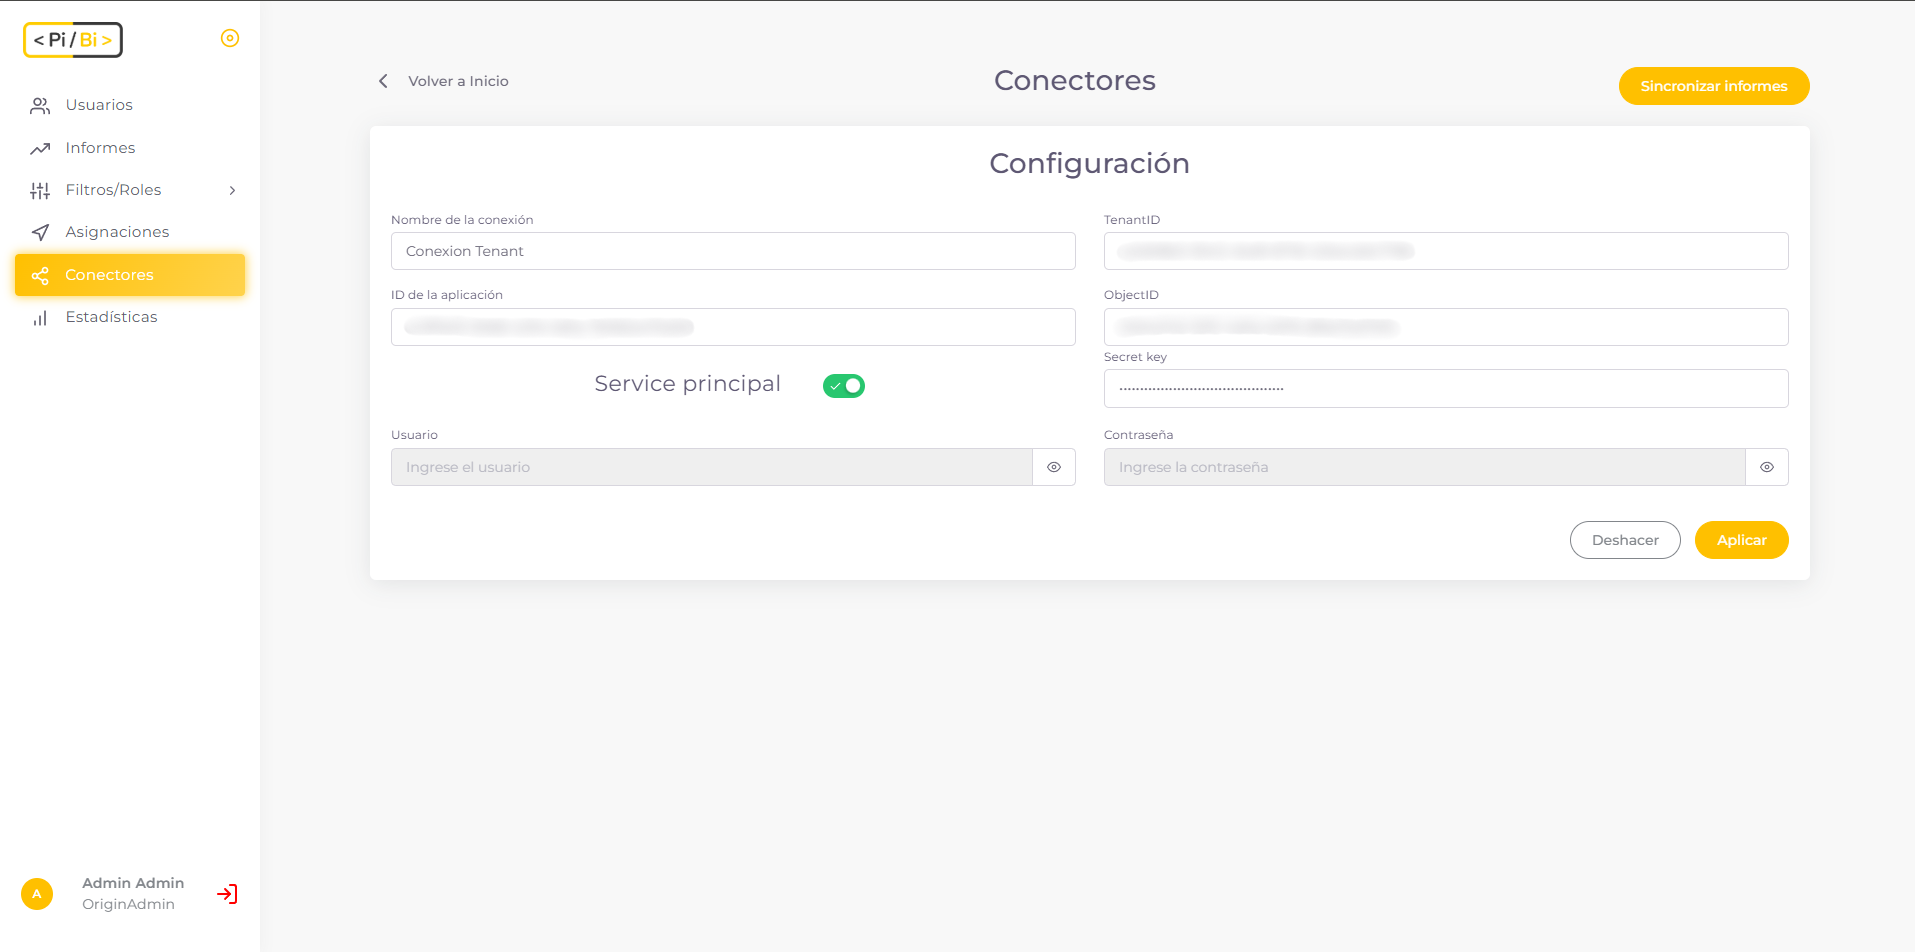Click the OriginAdmin role text

click(x=128, y=904)
